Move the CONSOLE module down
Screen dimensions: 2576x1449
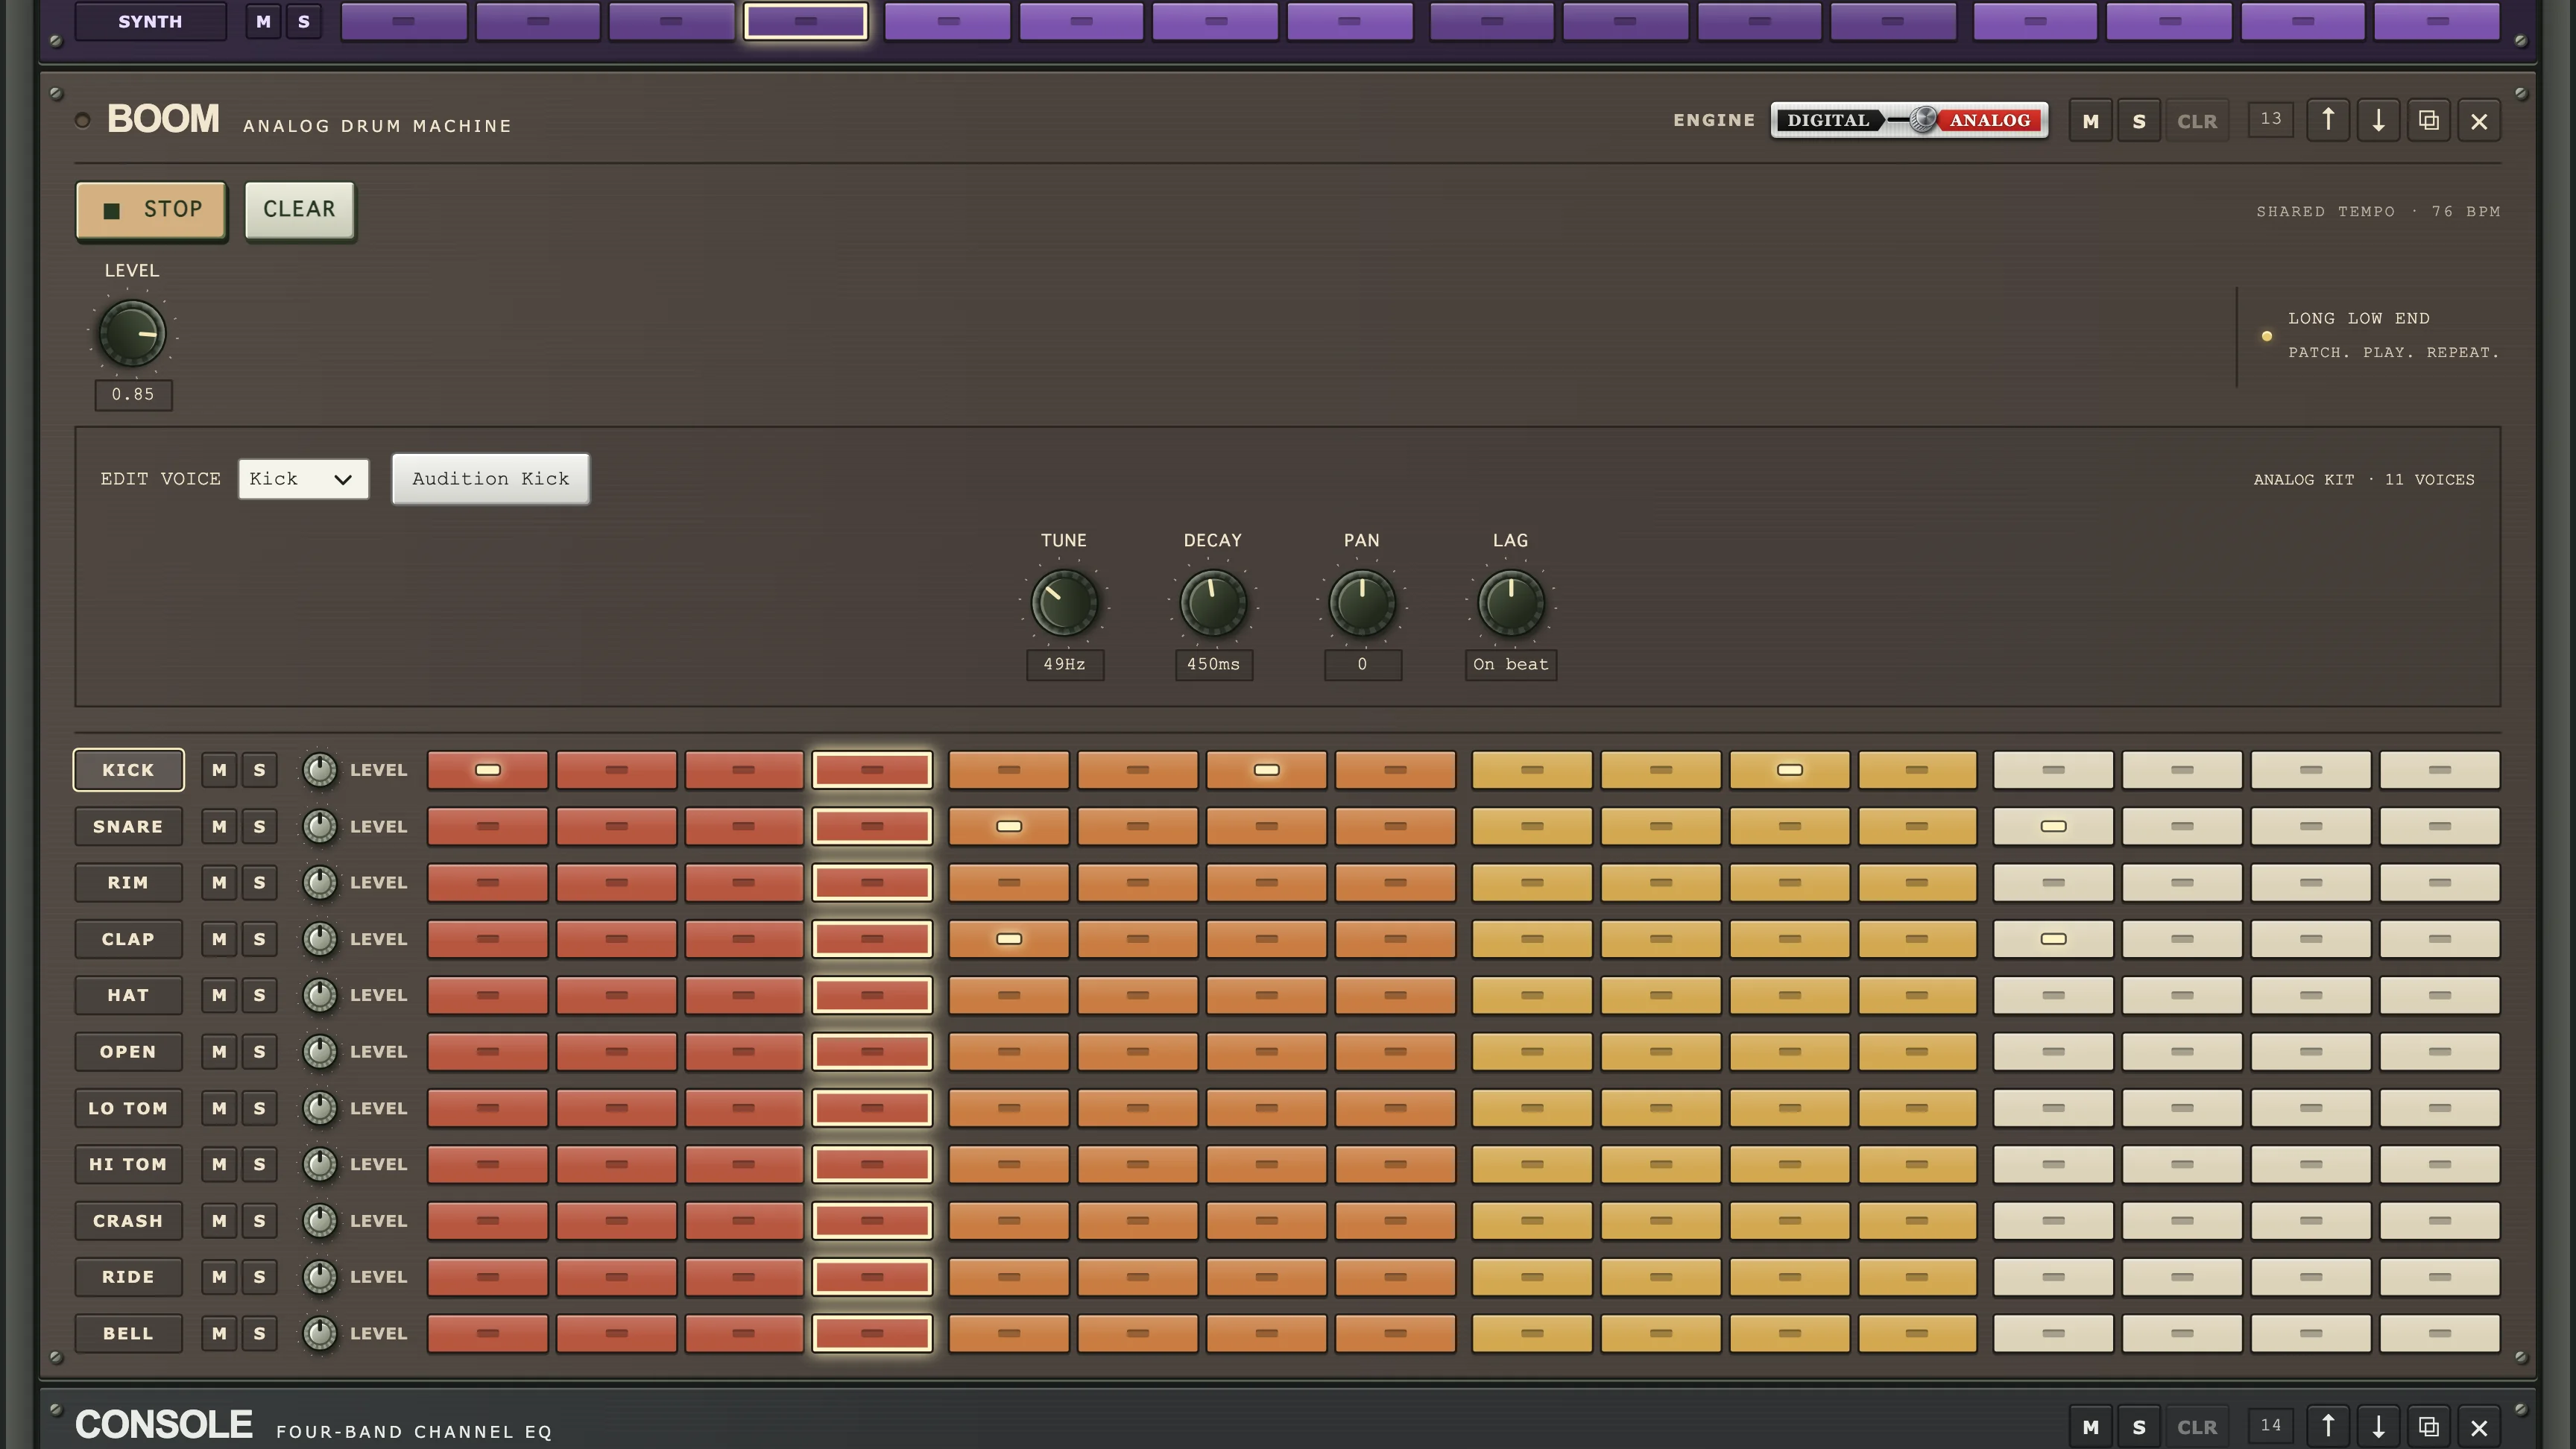[x=2378, y=1426]
